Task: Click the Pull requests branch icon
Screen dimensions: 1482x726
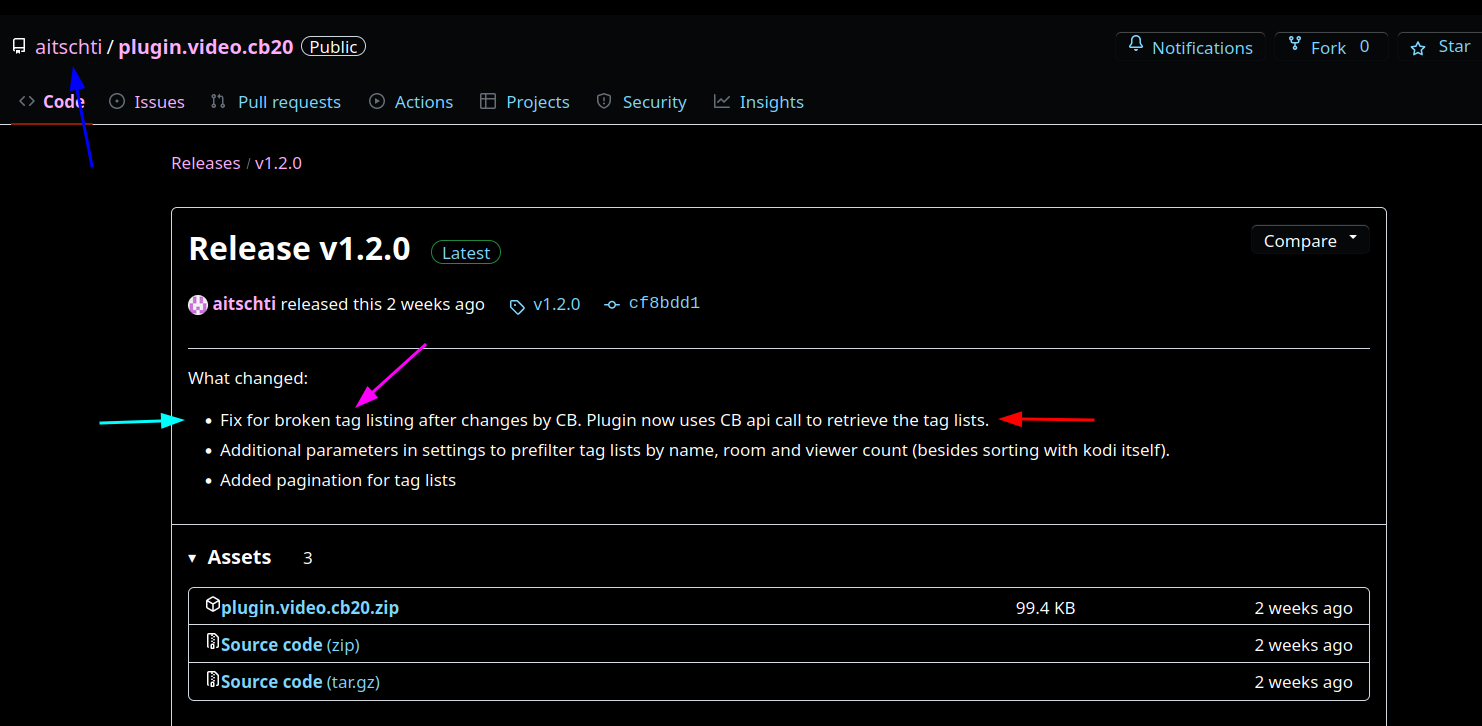Action: coord(218,101)
